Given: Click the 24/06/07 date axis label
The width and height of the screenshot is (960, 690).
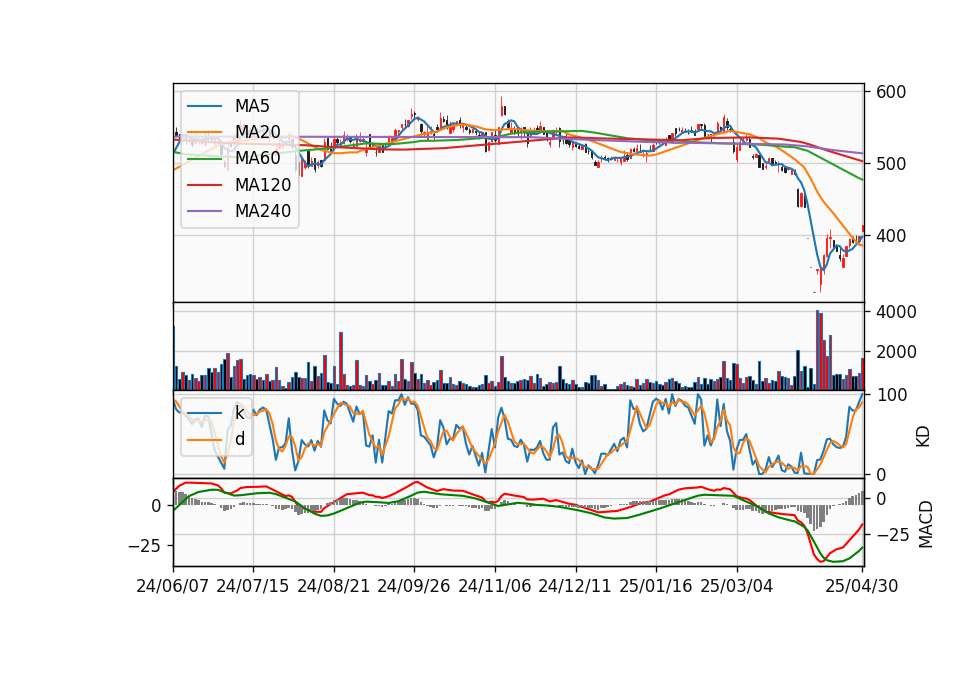Looking at the screenshot, I should 173,586.
